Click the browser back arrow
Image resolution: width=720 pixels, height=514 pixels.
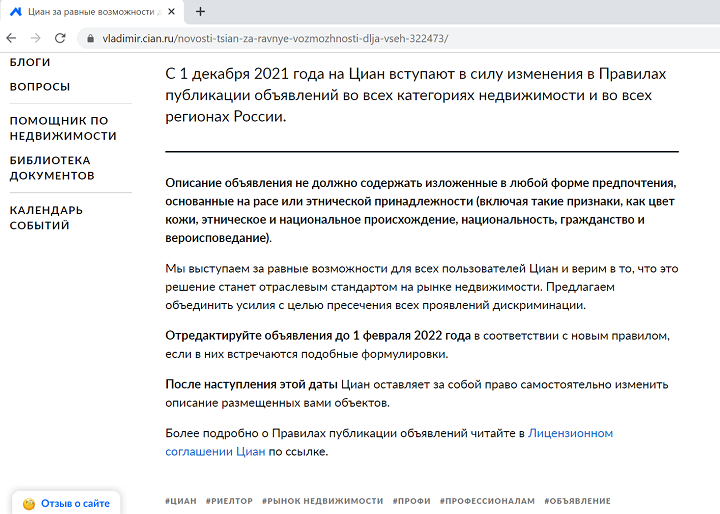click(11, 38)
